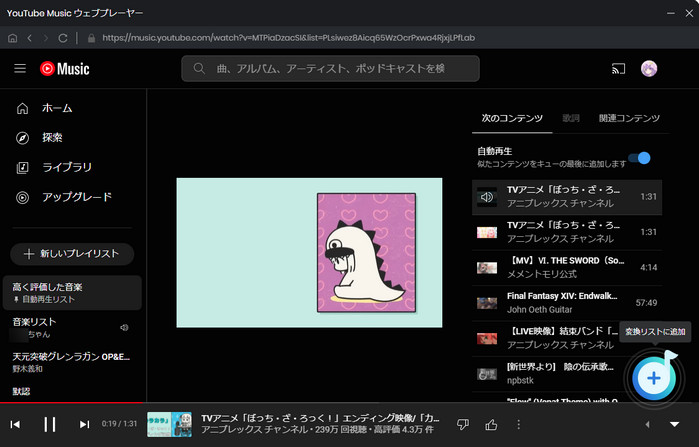Click the npbstk artist name
The height and width of the screenshot is (447, 699).
click(x=520, y=380)
